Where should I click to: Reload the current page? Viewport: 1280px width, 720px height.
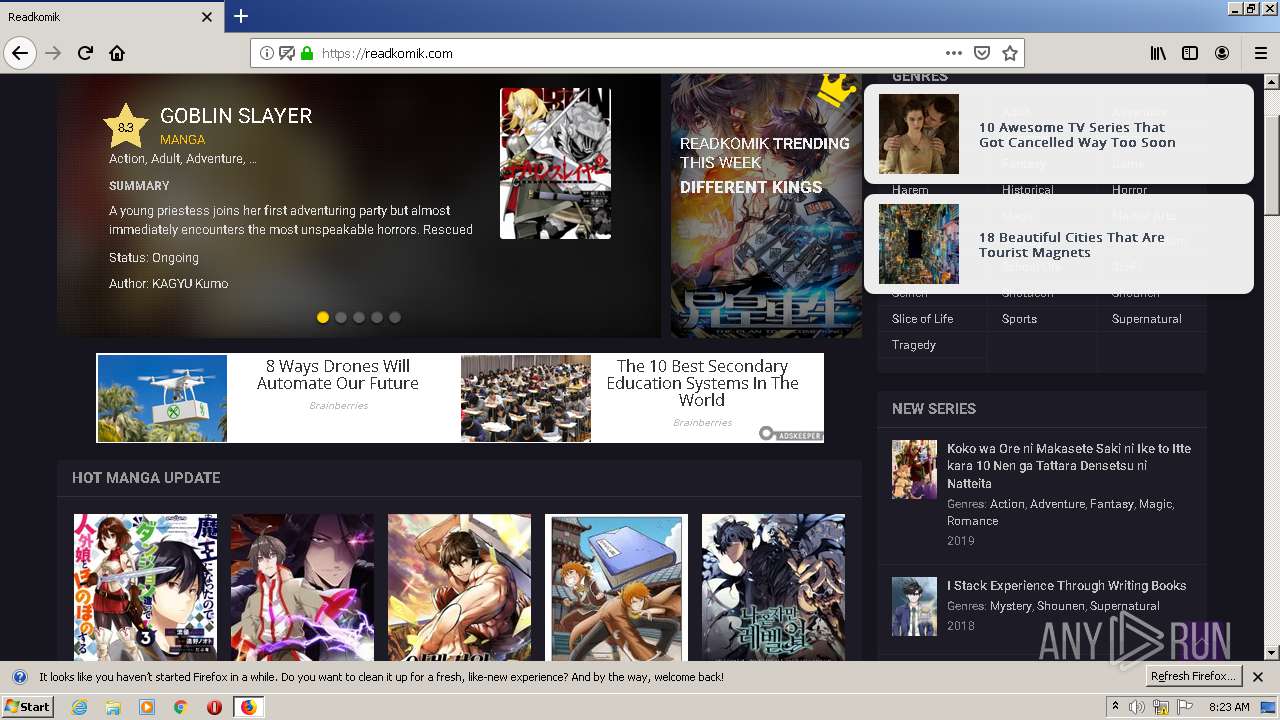coord(85,53)
